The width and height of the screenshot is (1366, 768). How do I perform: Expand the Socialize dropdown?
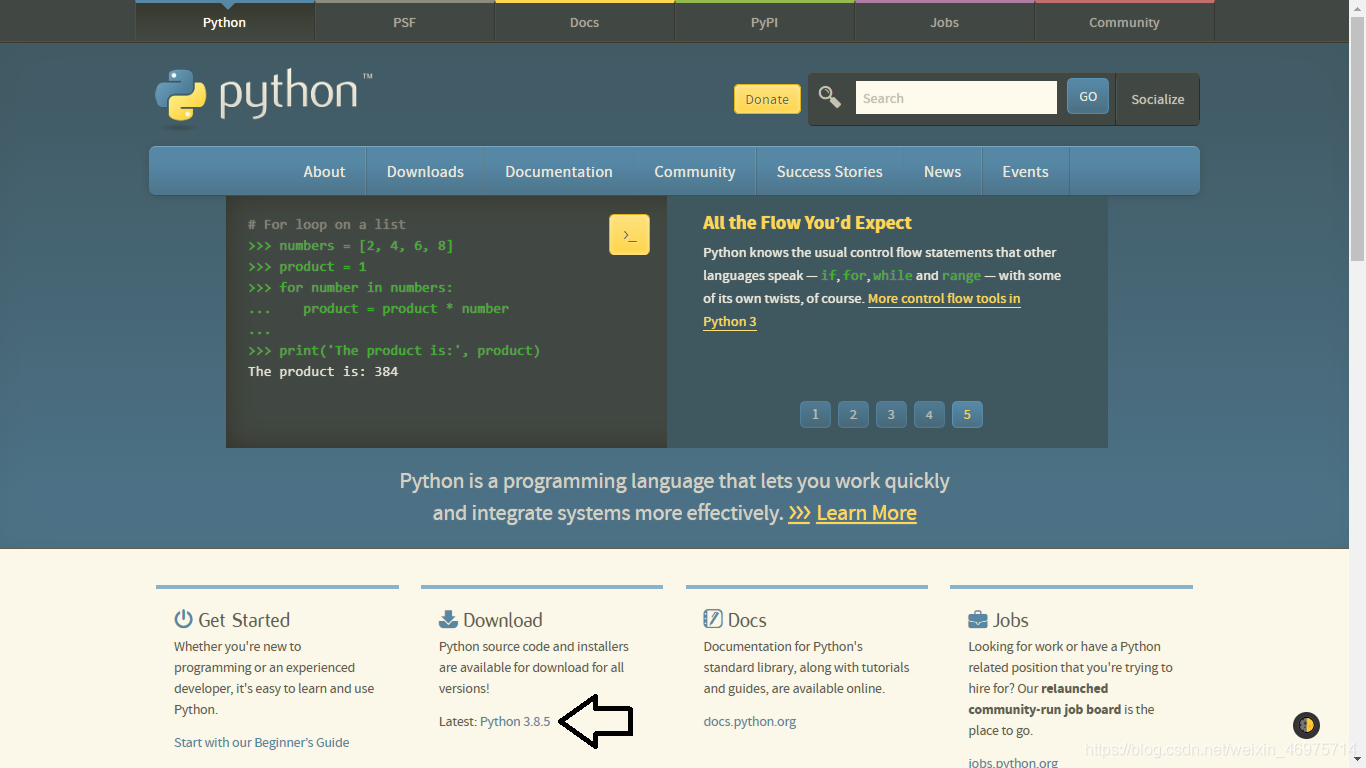click(1157, 99)
